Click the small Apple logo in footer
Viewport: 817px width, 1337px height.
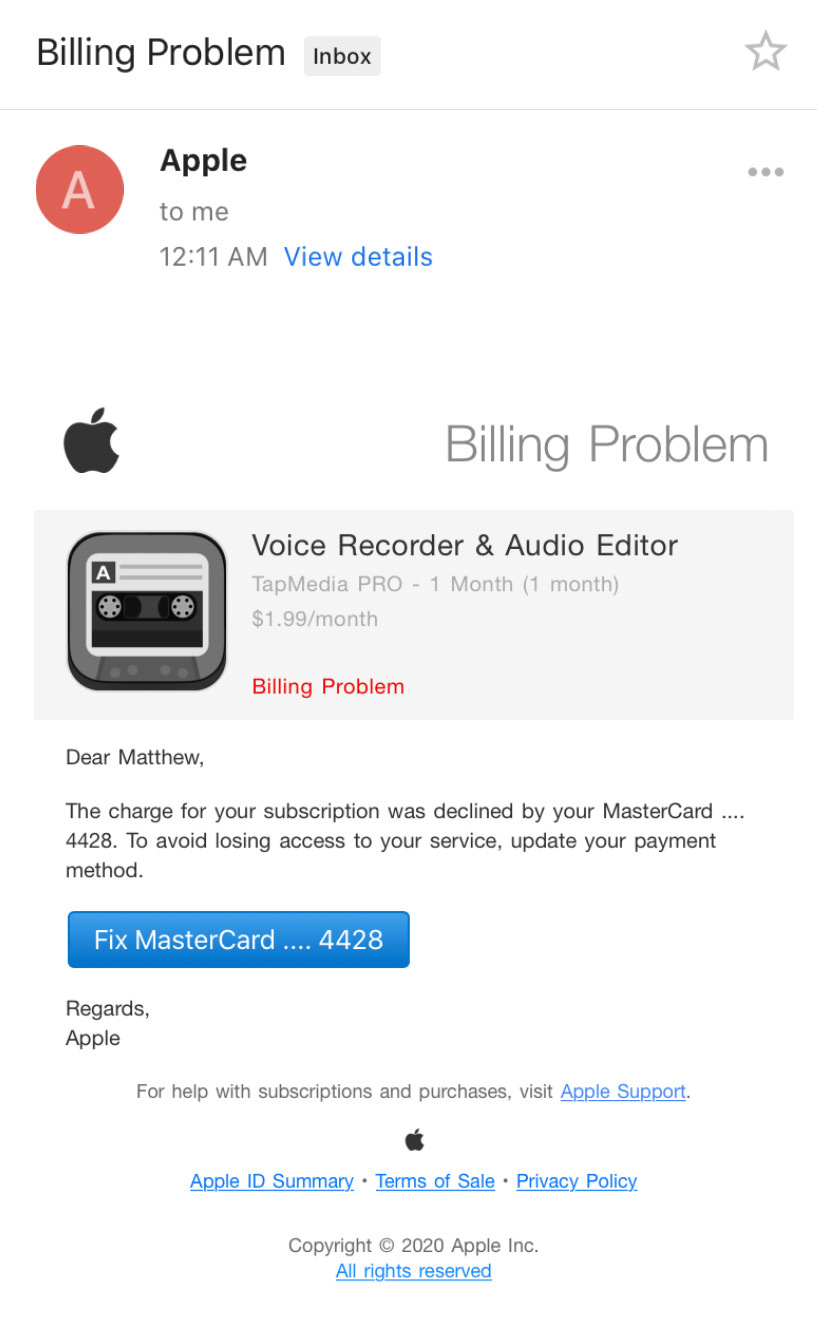[414, 1139]
